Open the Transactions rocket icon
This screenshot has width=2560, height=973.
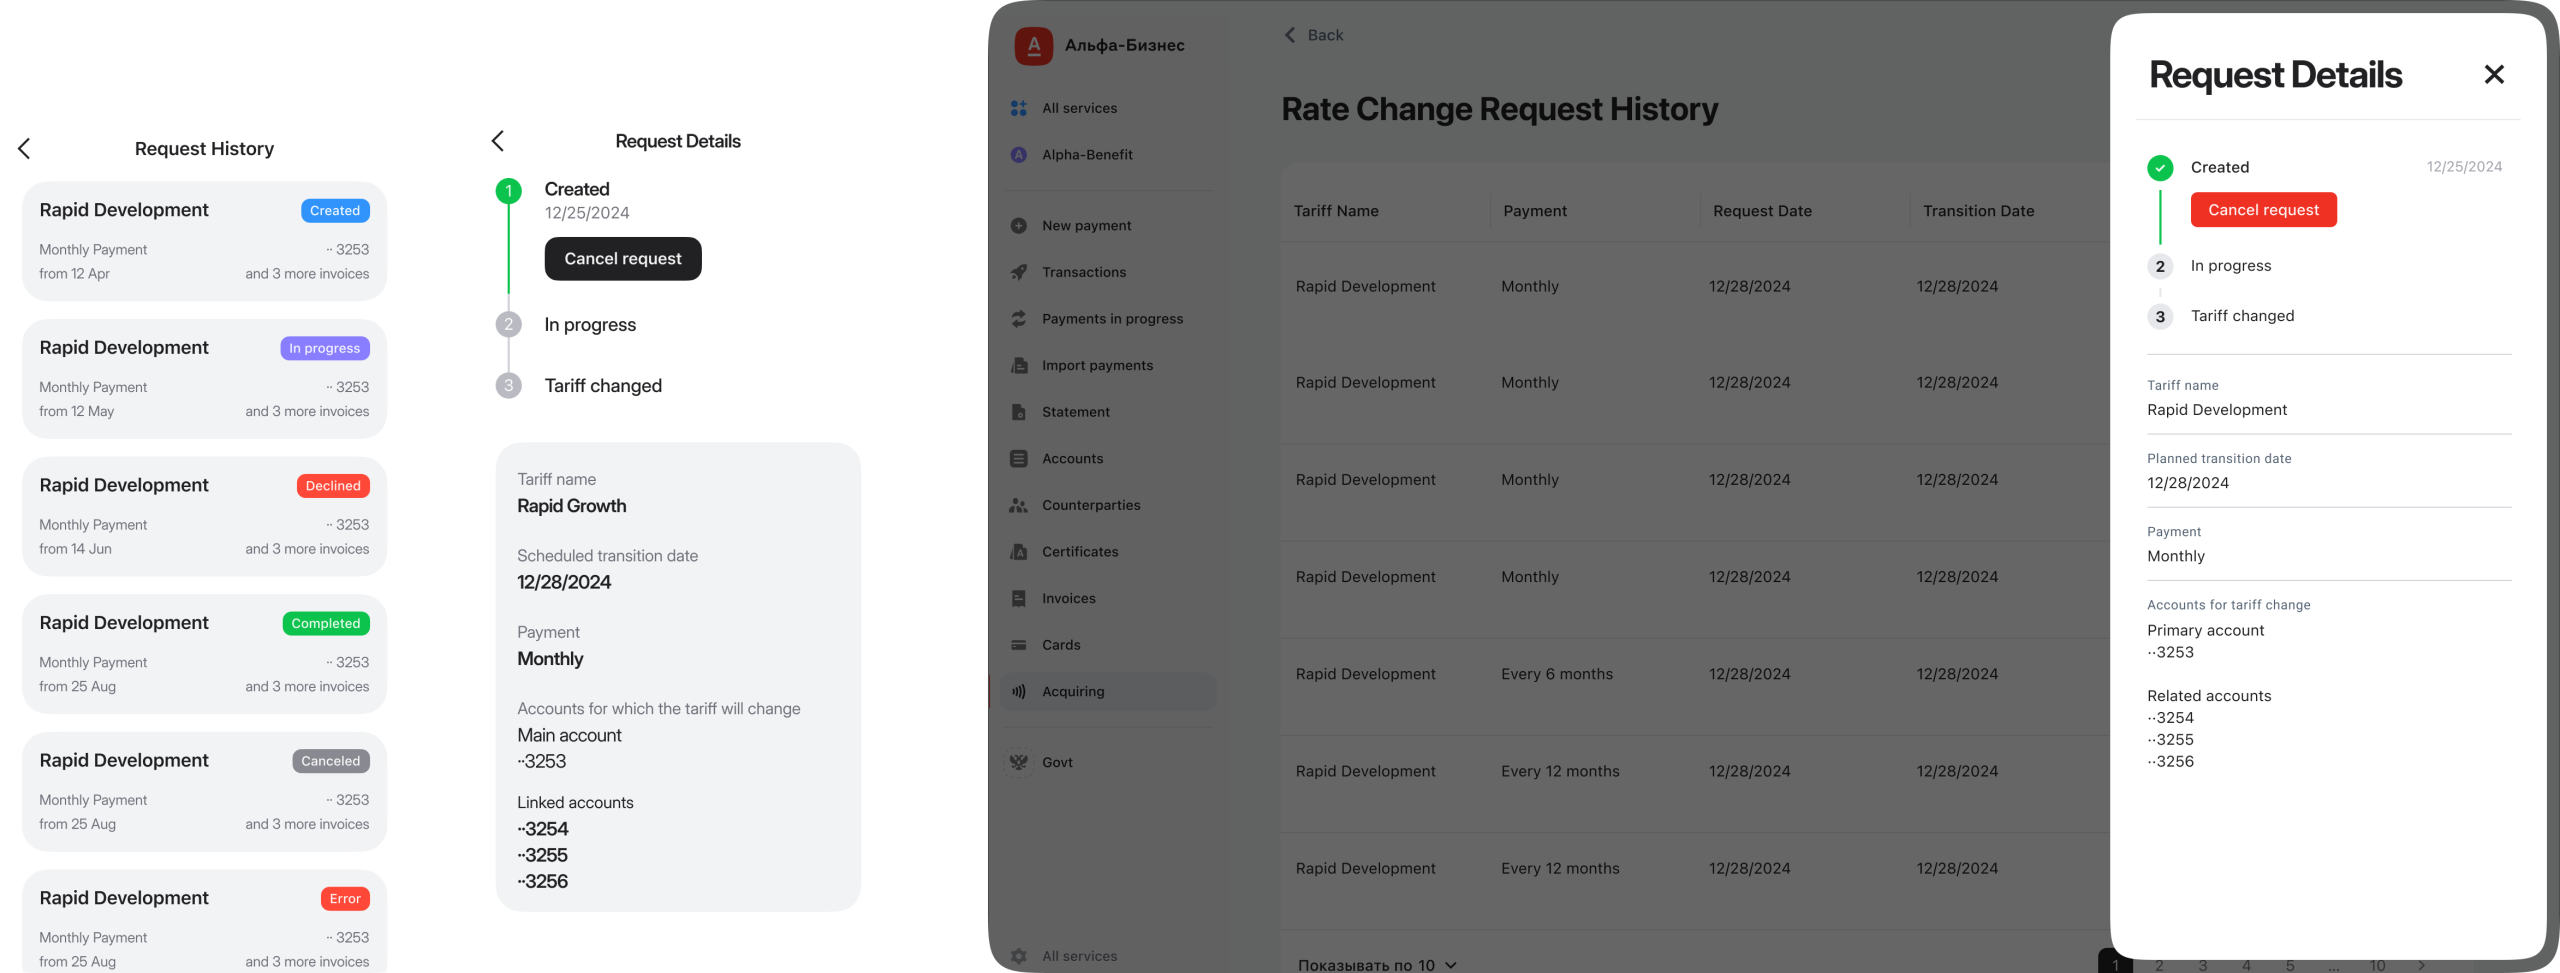click(x=1018, y=272)
